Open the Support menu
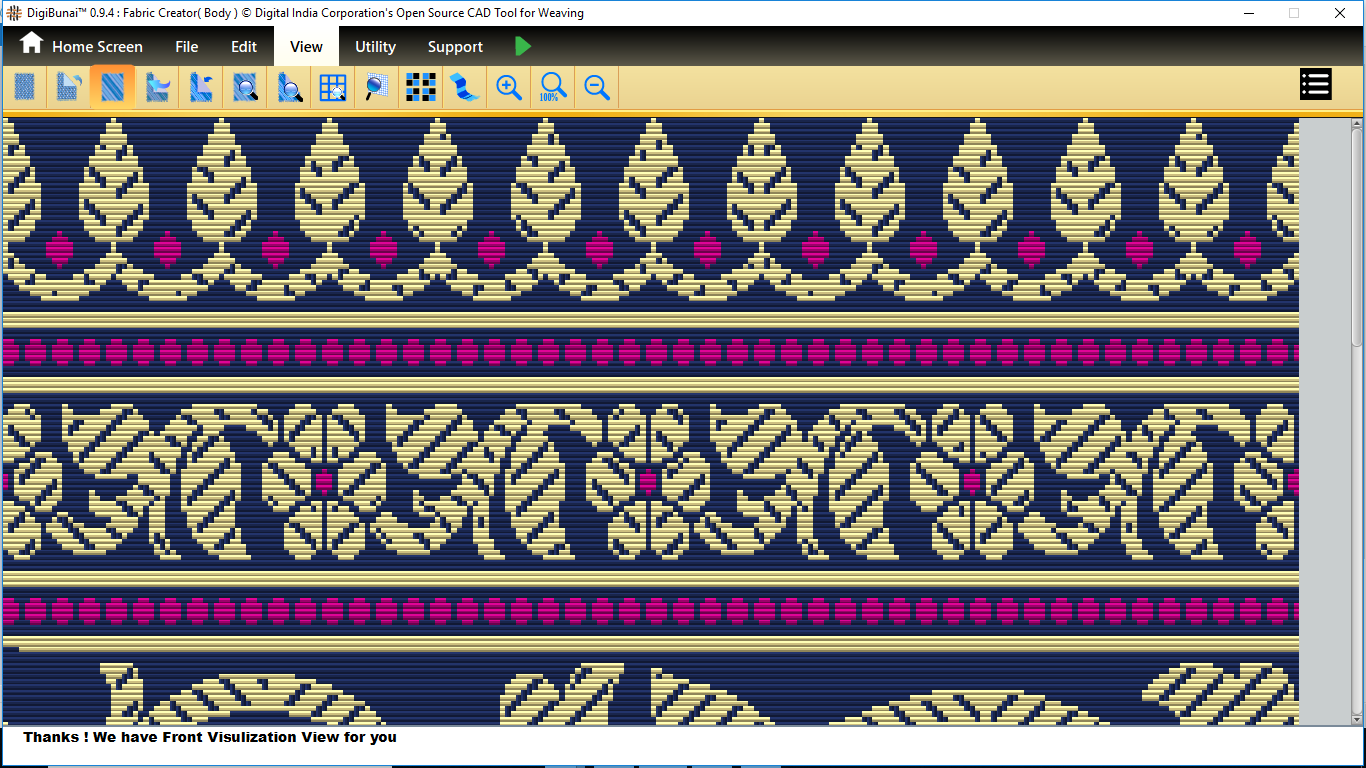This screenshot has height=768, width=1366. 455,46
